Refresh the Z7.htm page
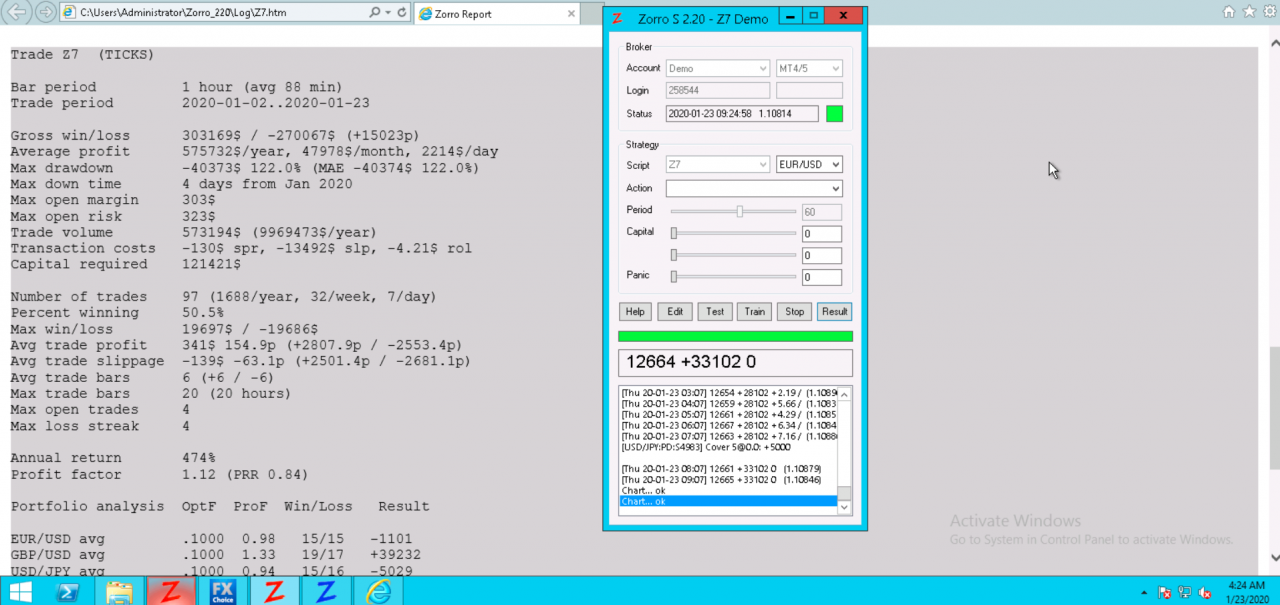1280x605 pixels. [x=402, y=13]
